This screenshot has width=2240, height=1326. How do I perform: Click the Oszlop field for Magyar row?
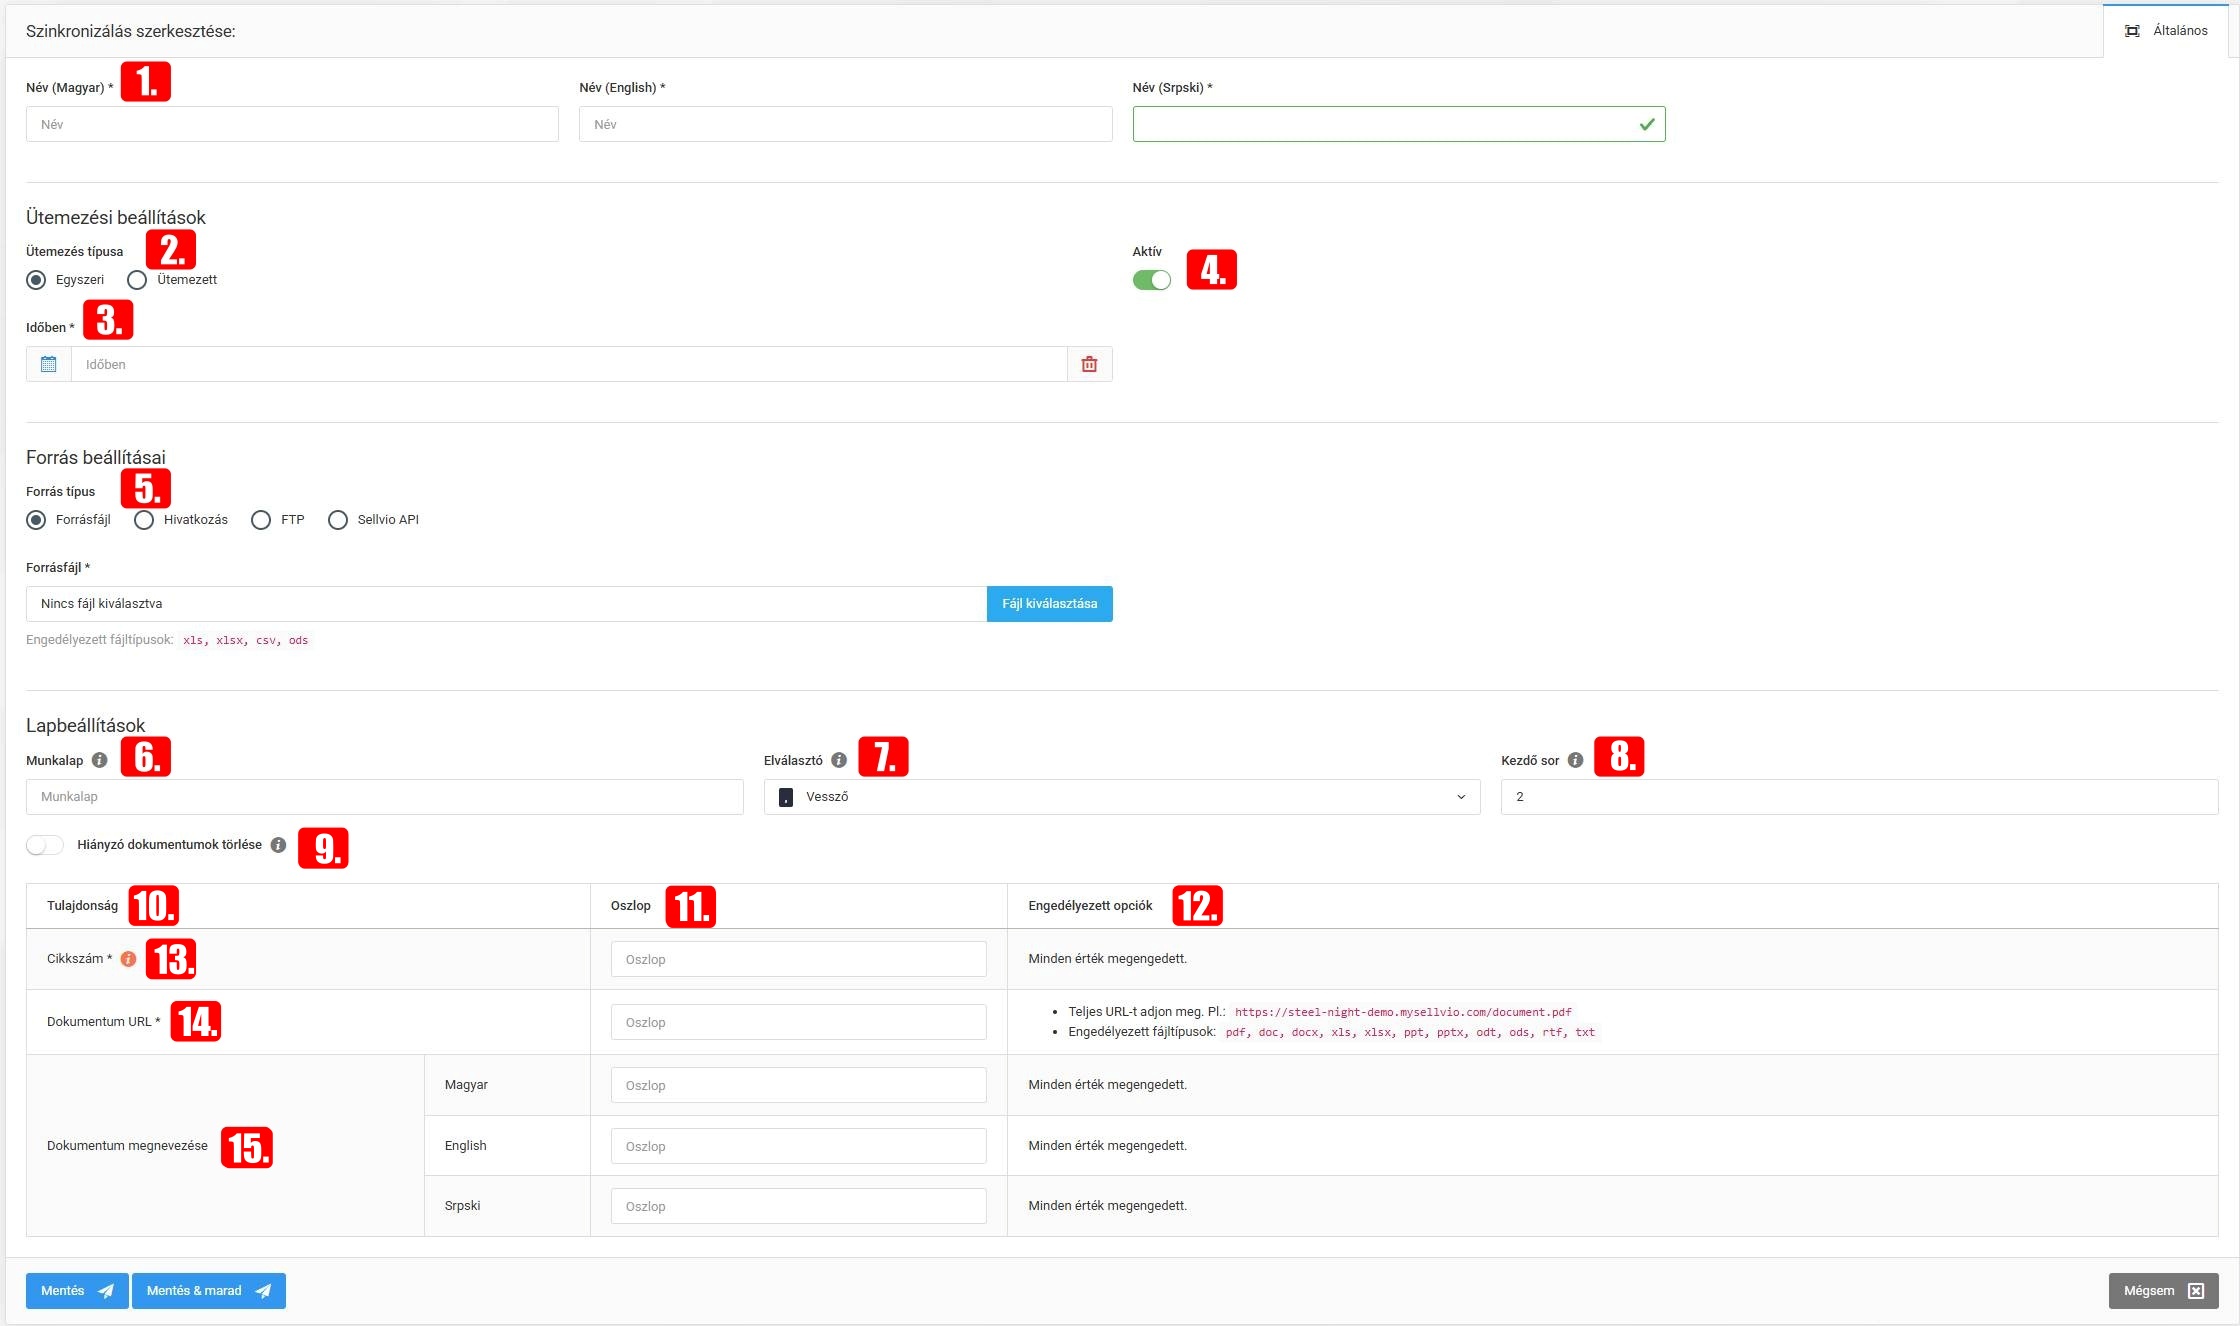pos(798,1085)
